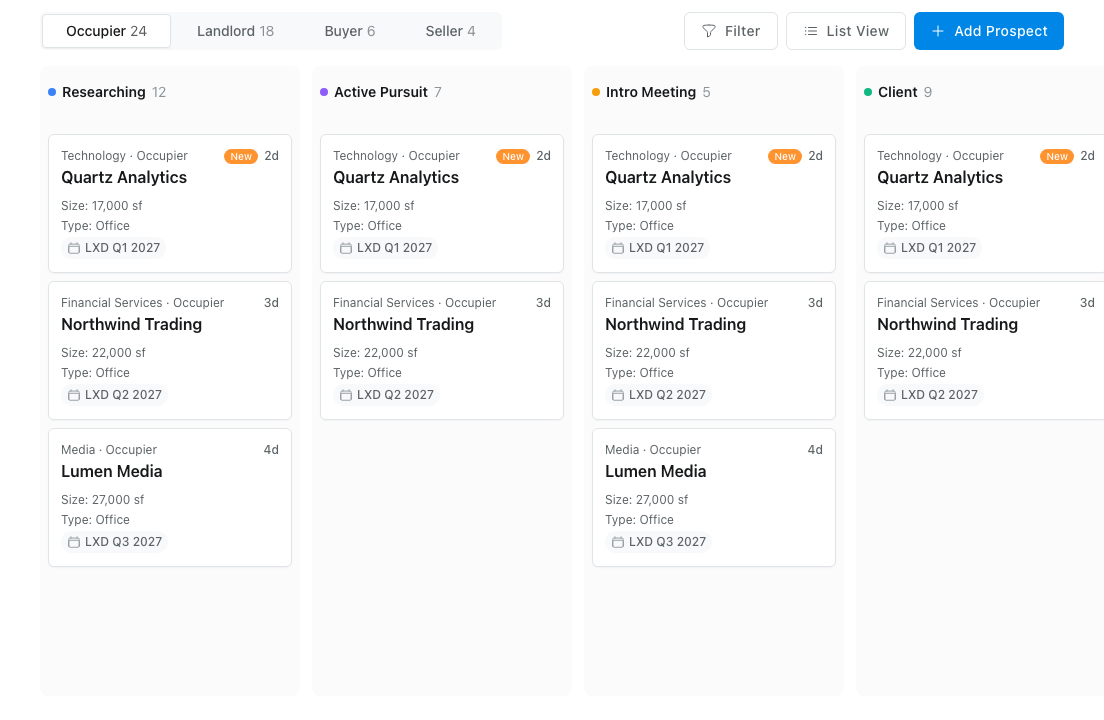1104x720 pixels.
Task: Switch to List View
Action: click(846, 31)
